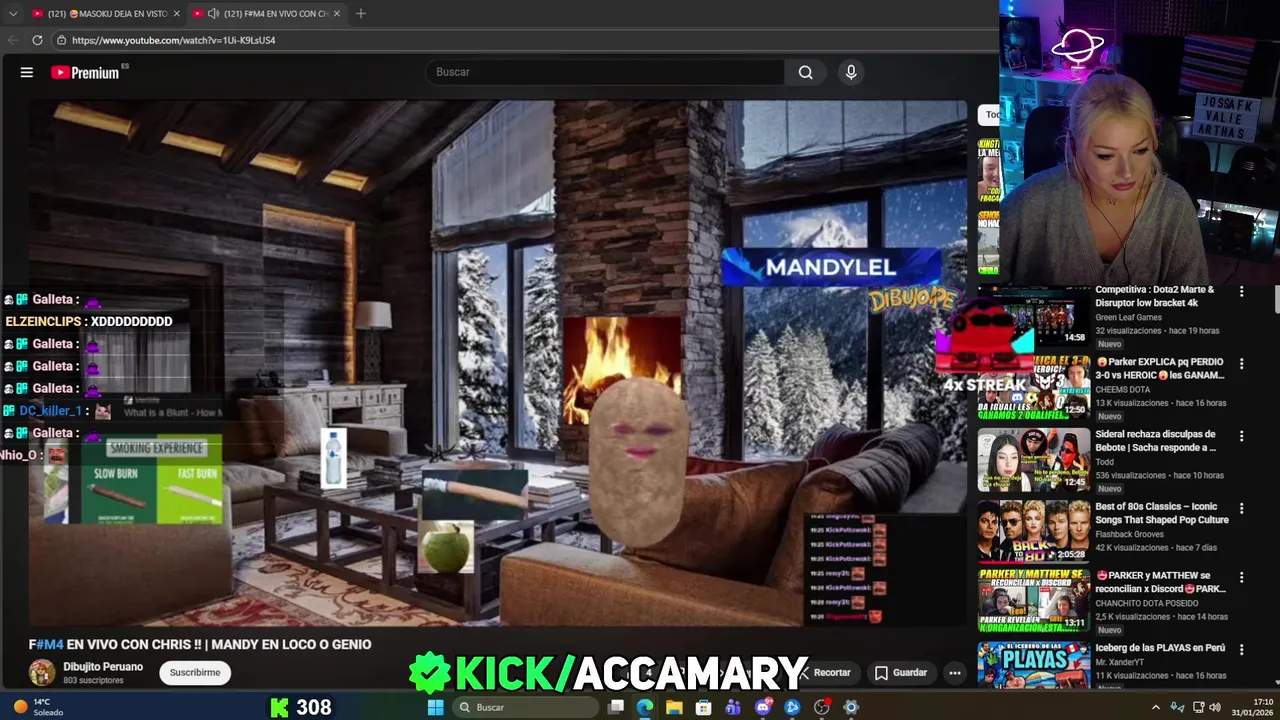Open options for PARKER y MATTHEW video
The height and width of the screenshot is (720, 1280).
point(1241,577)
